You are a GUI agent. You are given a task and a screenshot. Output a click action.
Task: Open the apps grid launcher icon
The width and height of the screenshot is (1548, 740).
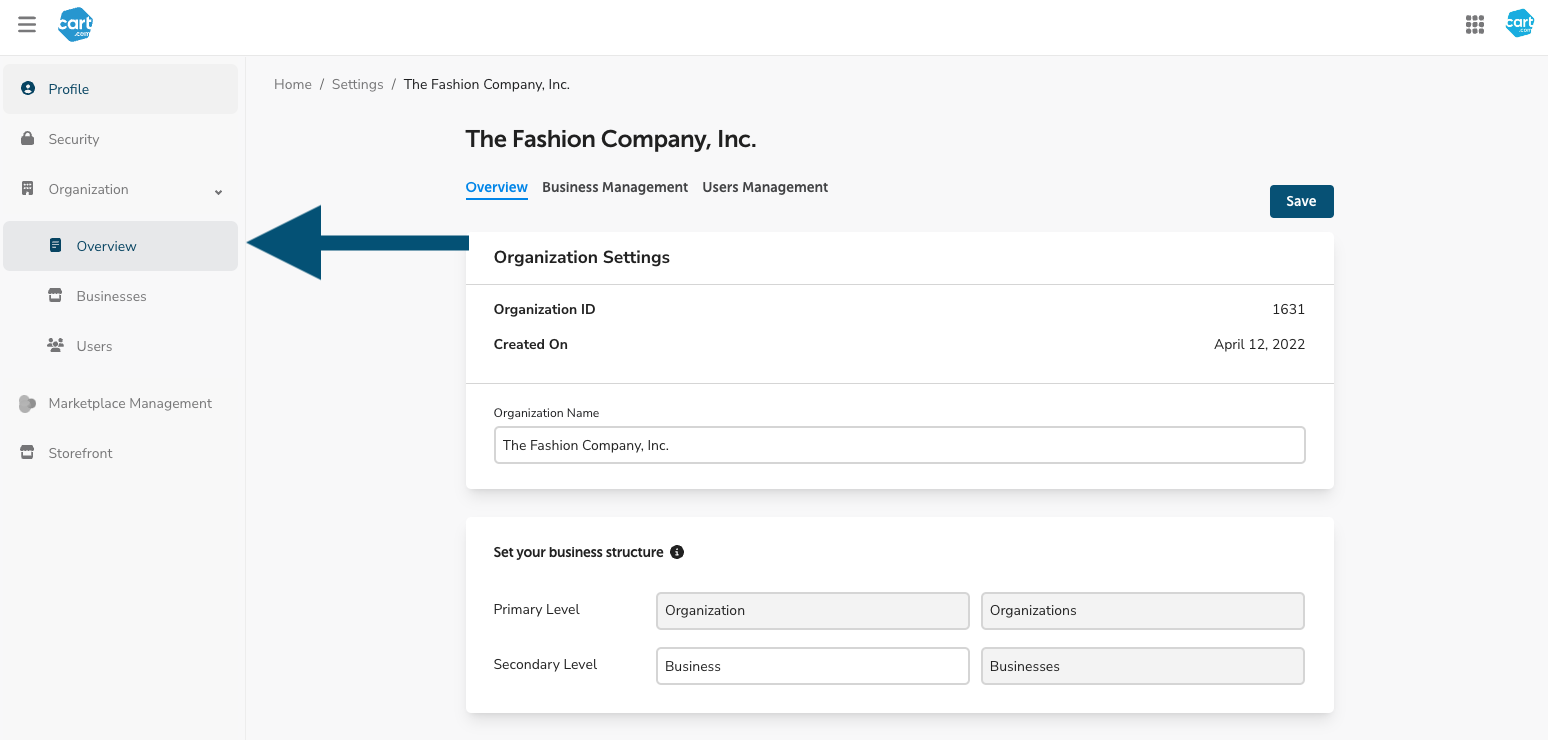[1474, 25]
